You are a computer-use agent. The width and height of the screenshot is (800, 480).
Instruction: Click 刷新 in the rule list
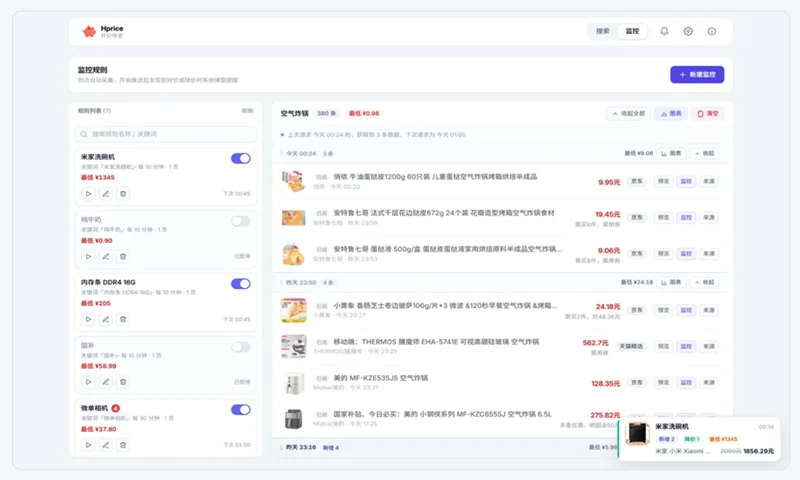point(247,111)
